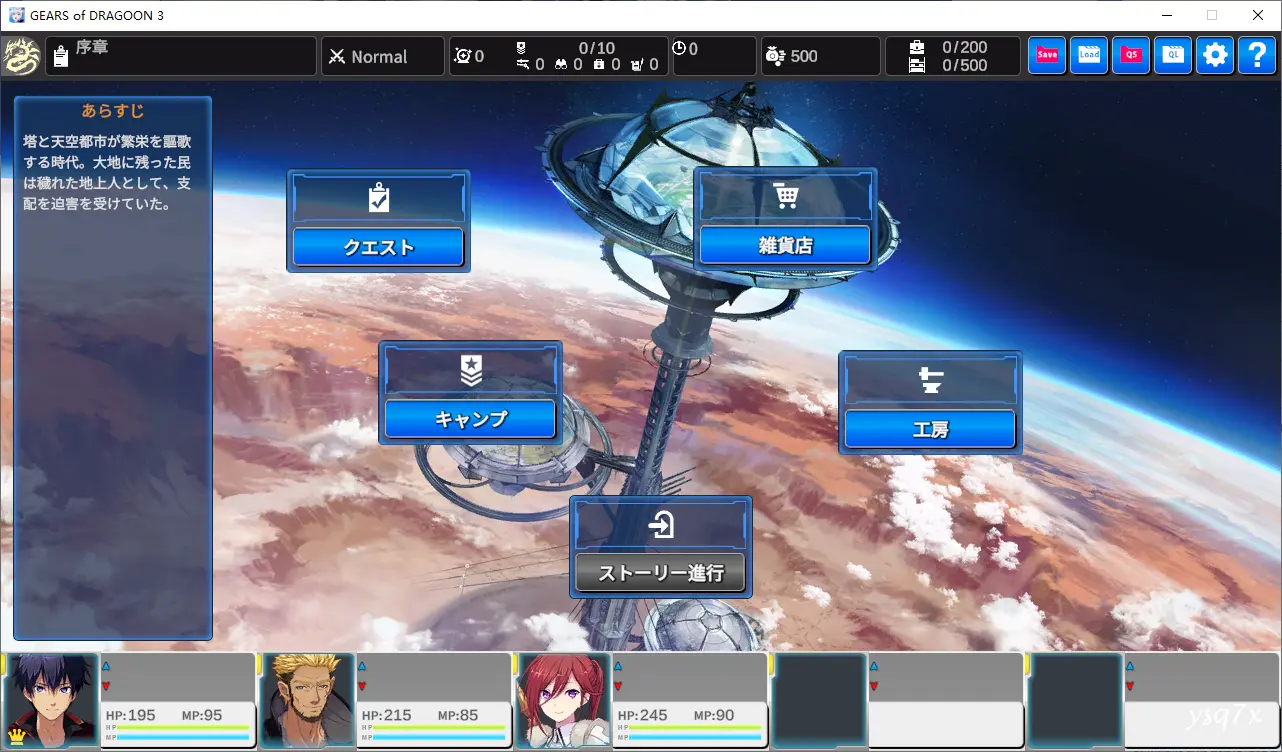Open the クエスト menu
The height and width of the screenshot is (752, 1282).
tap(378, 247)
